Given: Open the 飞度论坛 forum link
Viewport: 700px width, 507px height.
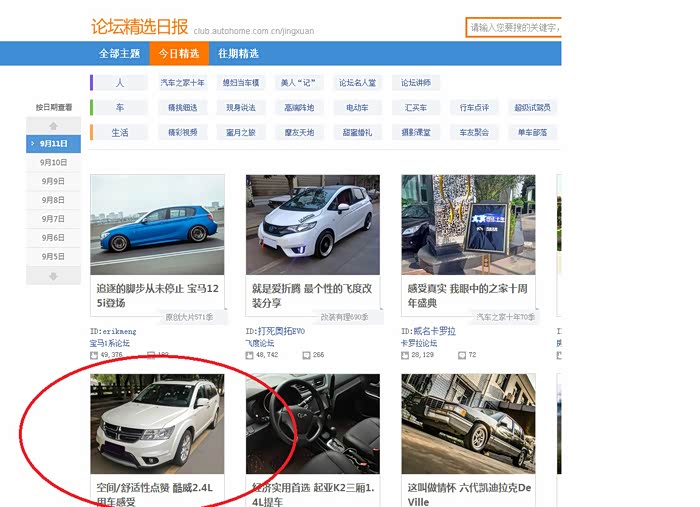Looking at the screenshot, I should [x=260, y=343].
